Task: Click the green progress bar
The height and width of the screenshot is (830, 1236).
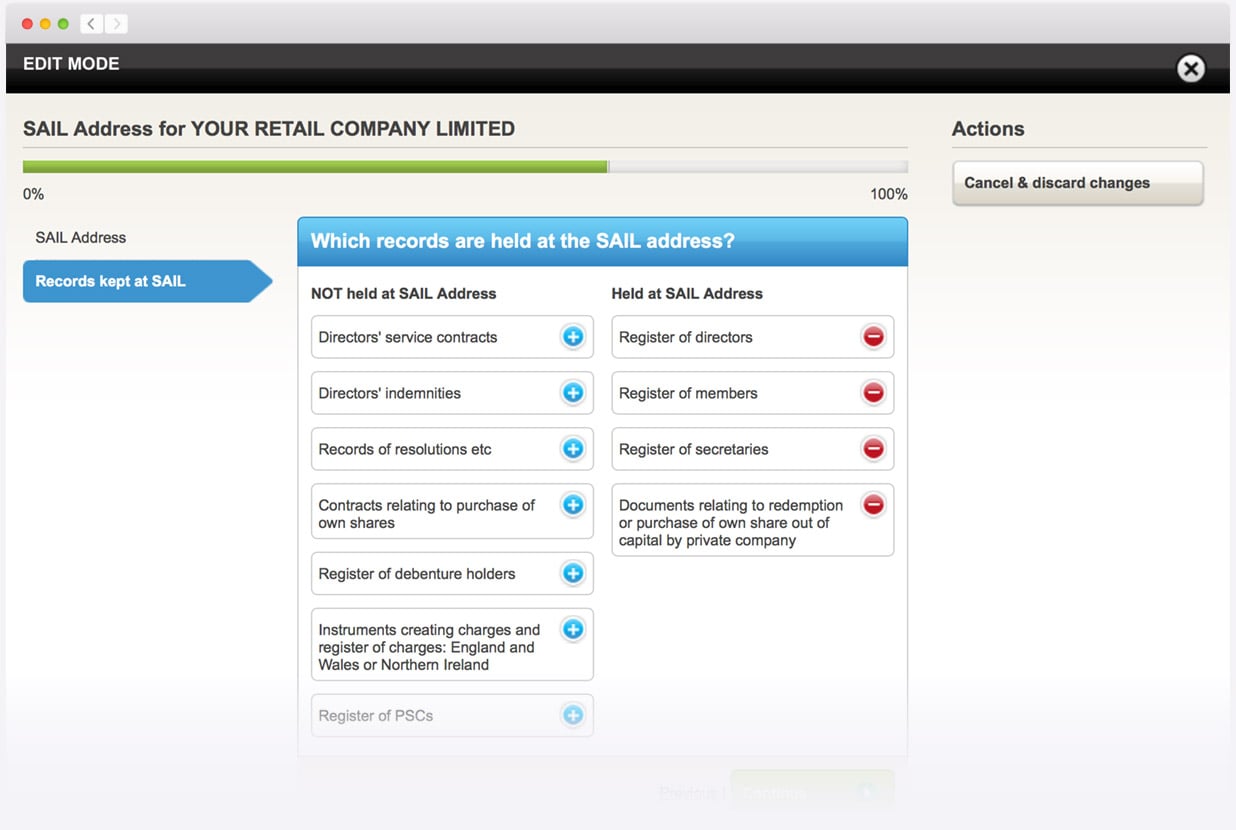Action: (315, 167)
